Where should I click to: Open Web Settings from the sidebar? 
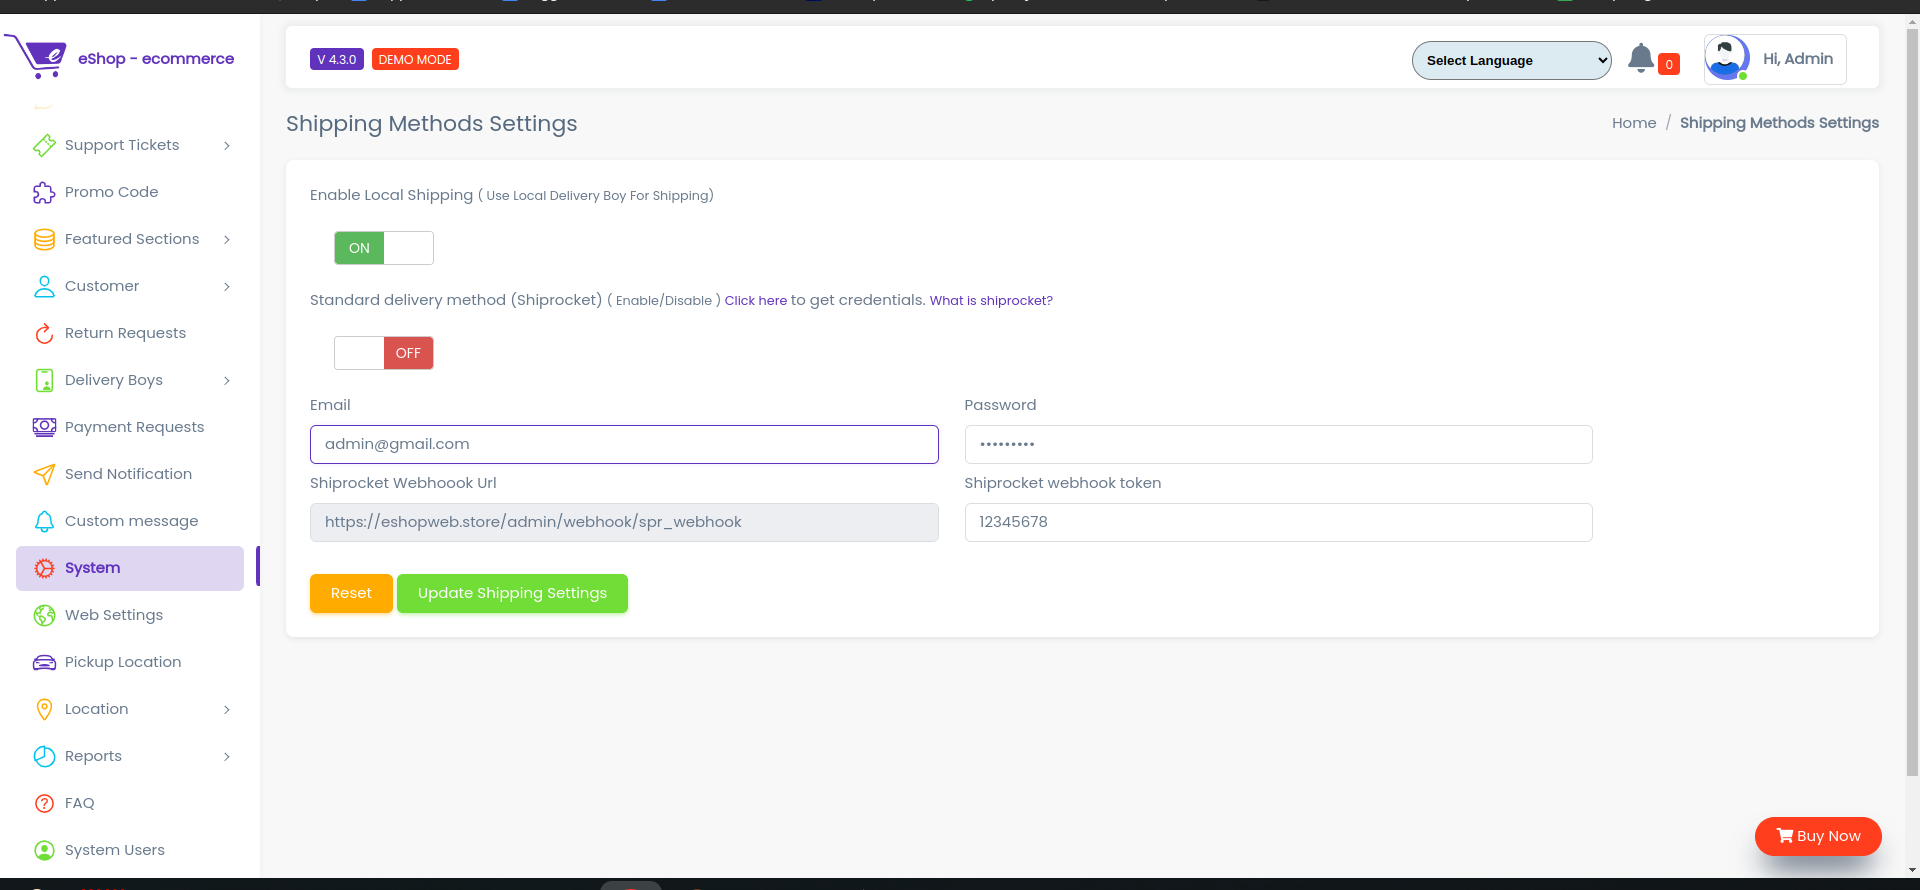pyautogui.click(x=113, y=615)
